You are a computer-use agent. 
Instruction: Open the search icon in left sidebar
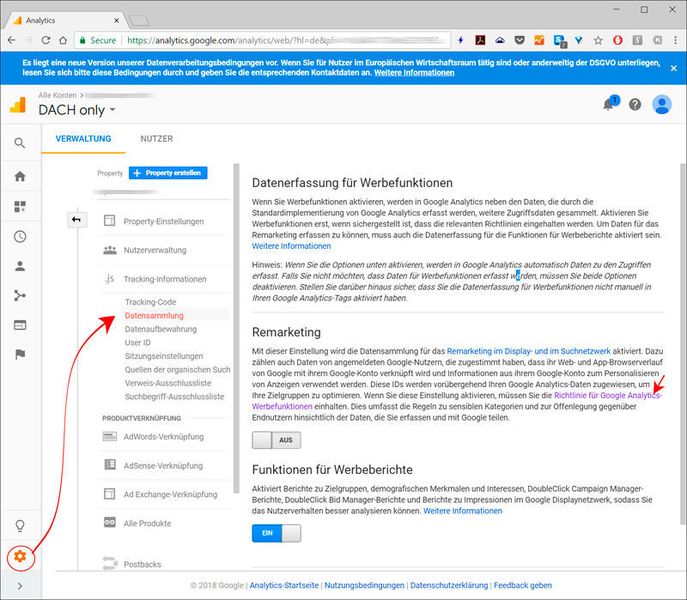(19, 143)
